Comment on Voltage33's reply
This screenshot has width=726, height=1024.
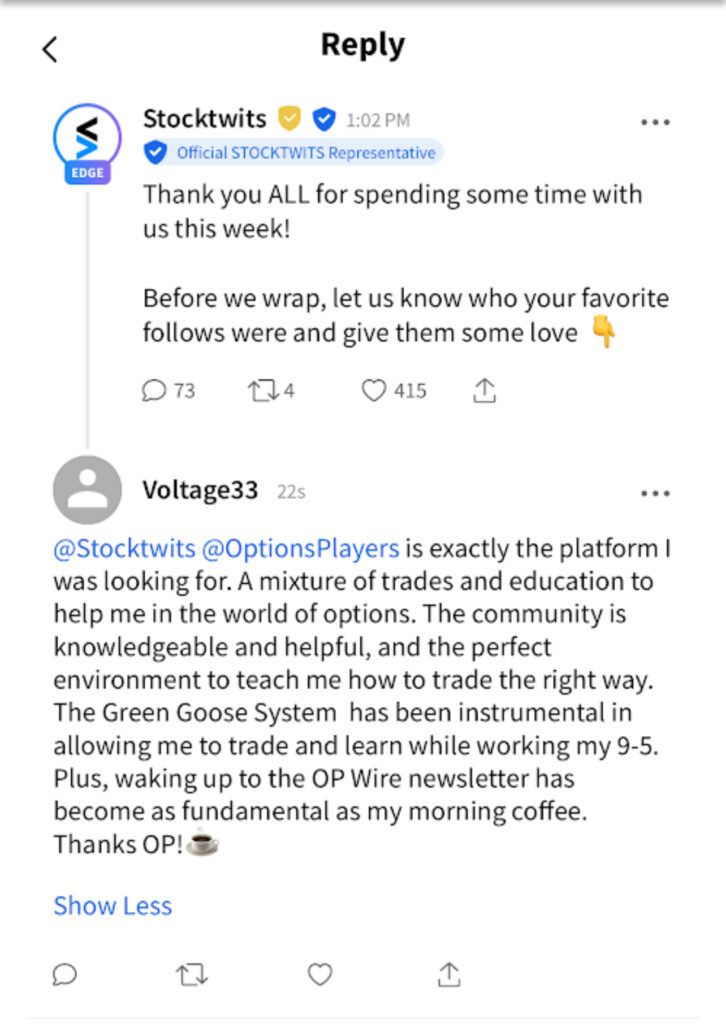click(65, 974)
